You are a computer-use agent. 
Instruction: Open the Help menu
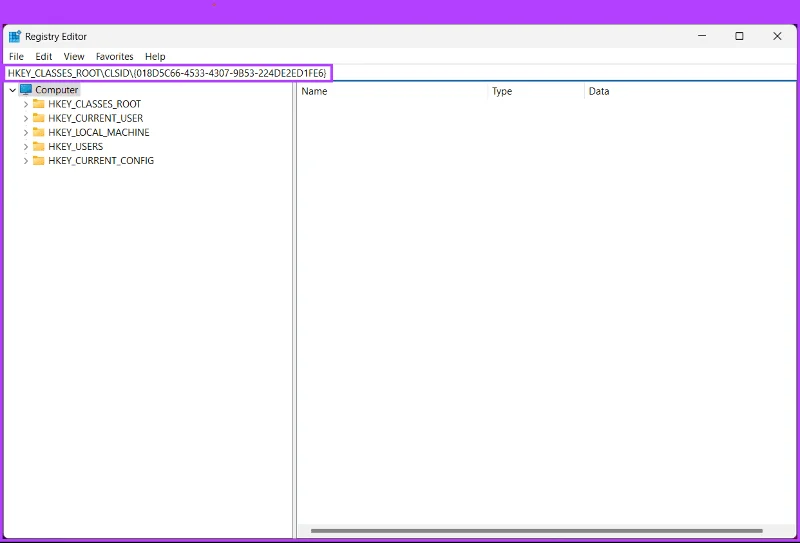[155, 57]
